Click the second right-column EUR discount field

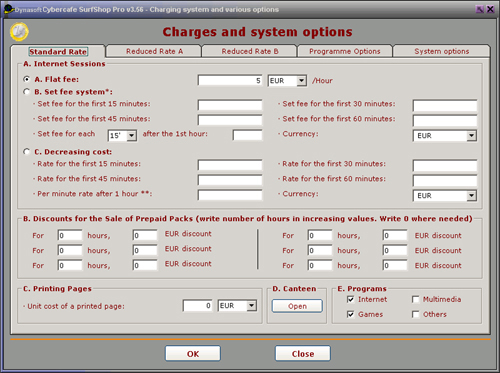395,250
